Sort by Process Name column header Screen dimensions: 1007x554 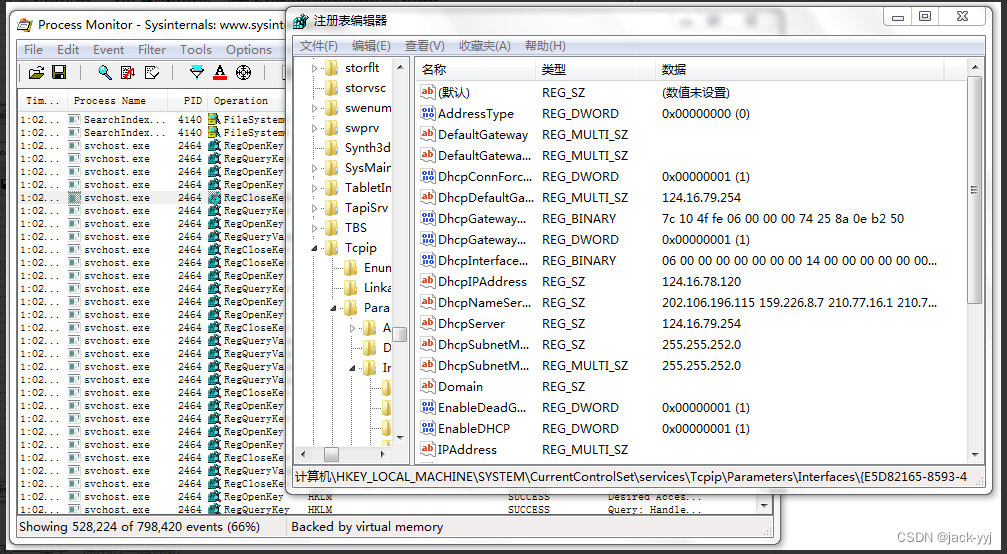(x=117, y=101)
